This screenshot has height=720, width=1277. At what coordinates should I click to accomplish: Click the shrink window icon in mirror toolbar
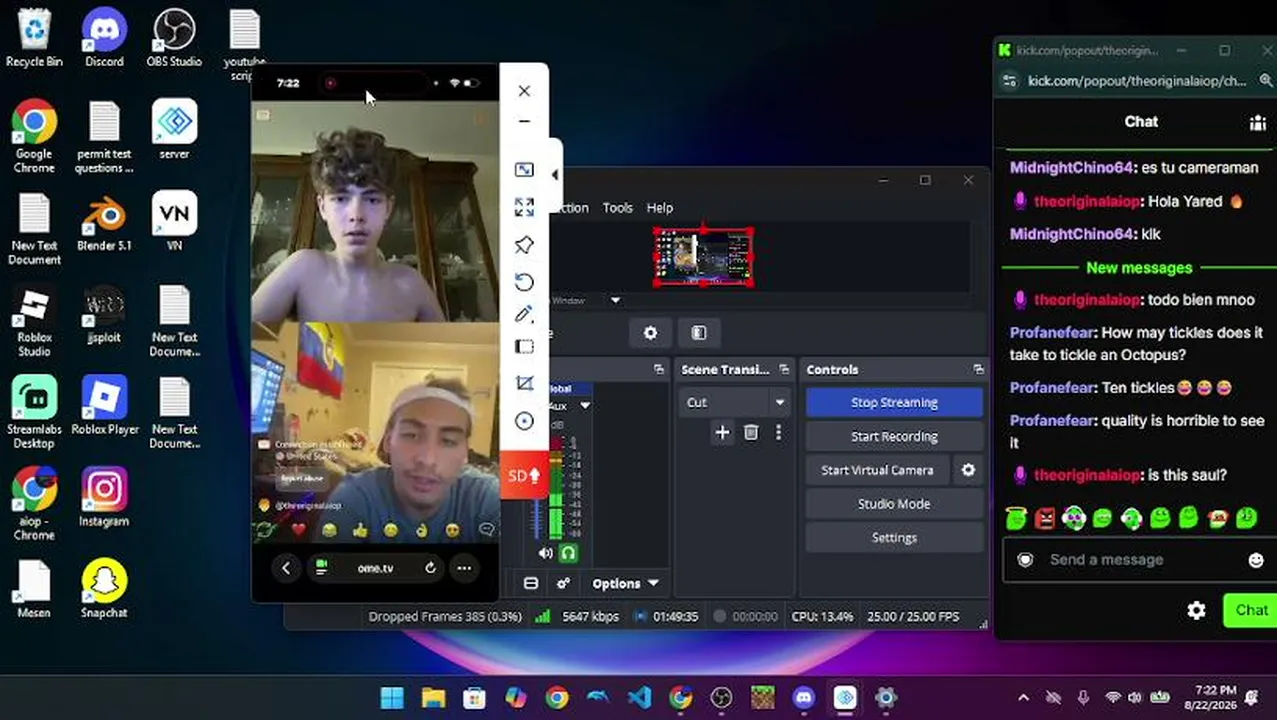pos(524,170)
